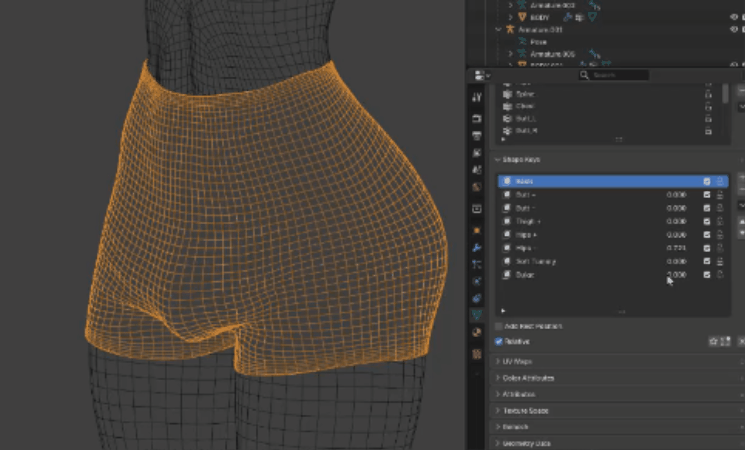Mute the Hips - shape key
This screenshot has height=450, width=745.
(x=707, y=248)
